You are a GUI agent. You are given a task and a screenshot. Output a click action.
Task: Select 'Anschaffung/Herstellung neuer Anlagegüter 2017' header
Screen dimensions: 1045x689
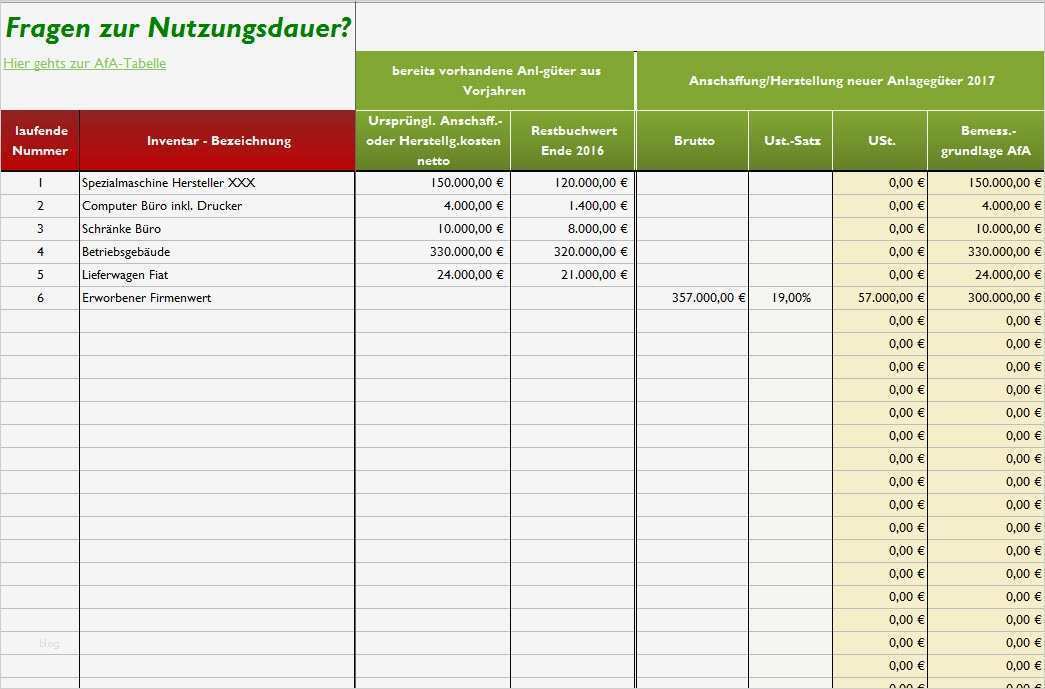[841, 81]
